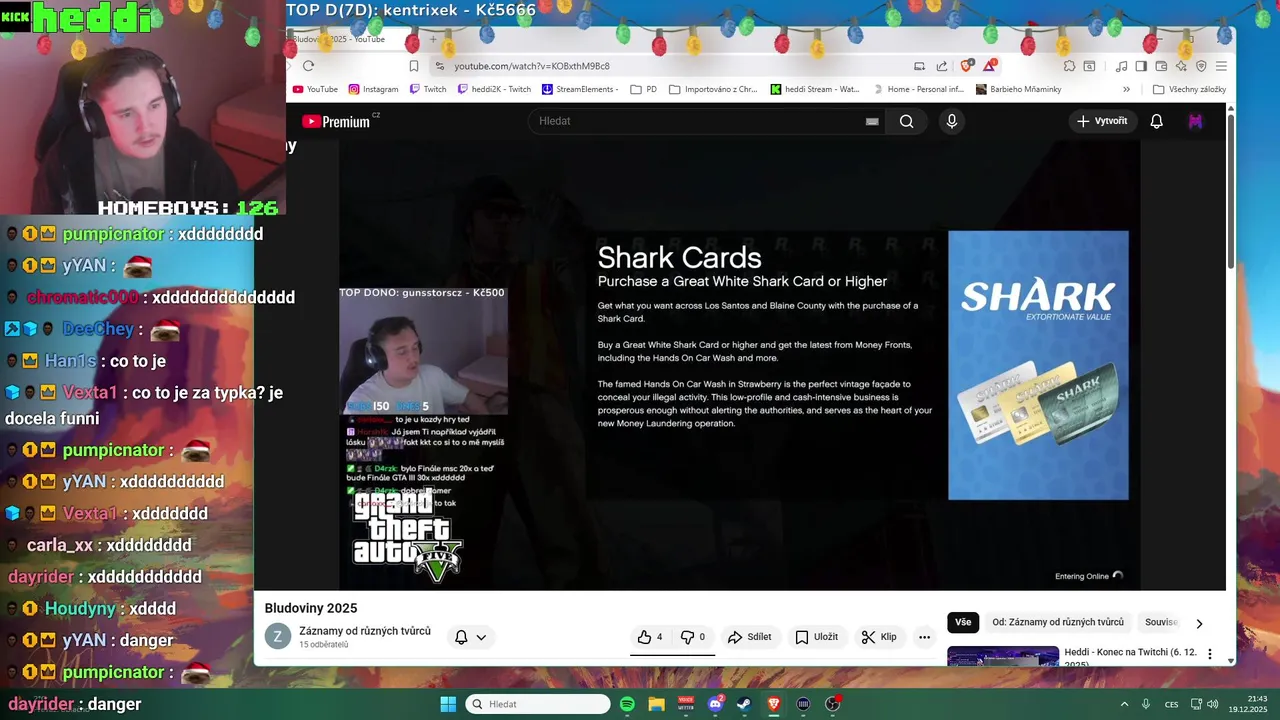This screenshot has height=720, width=1280.
Task: Open the subscription notification bell dropdown
Action: tap(471, 637)
